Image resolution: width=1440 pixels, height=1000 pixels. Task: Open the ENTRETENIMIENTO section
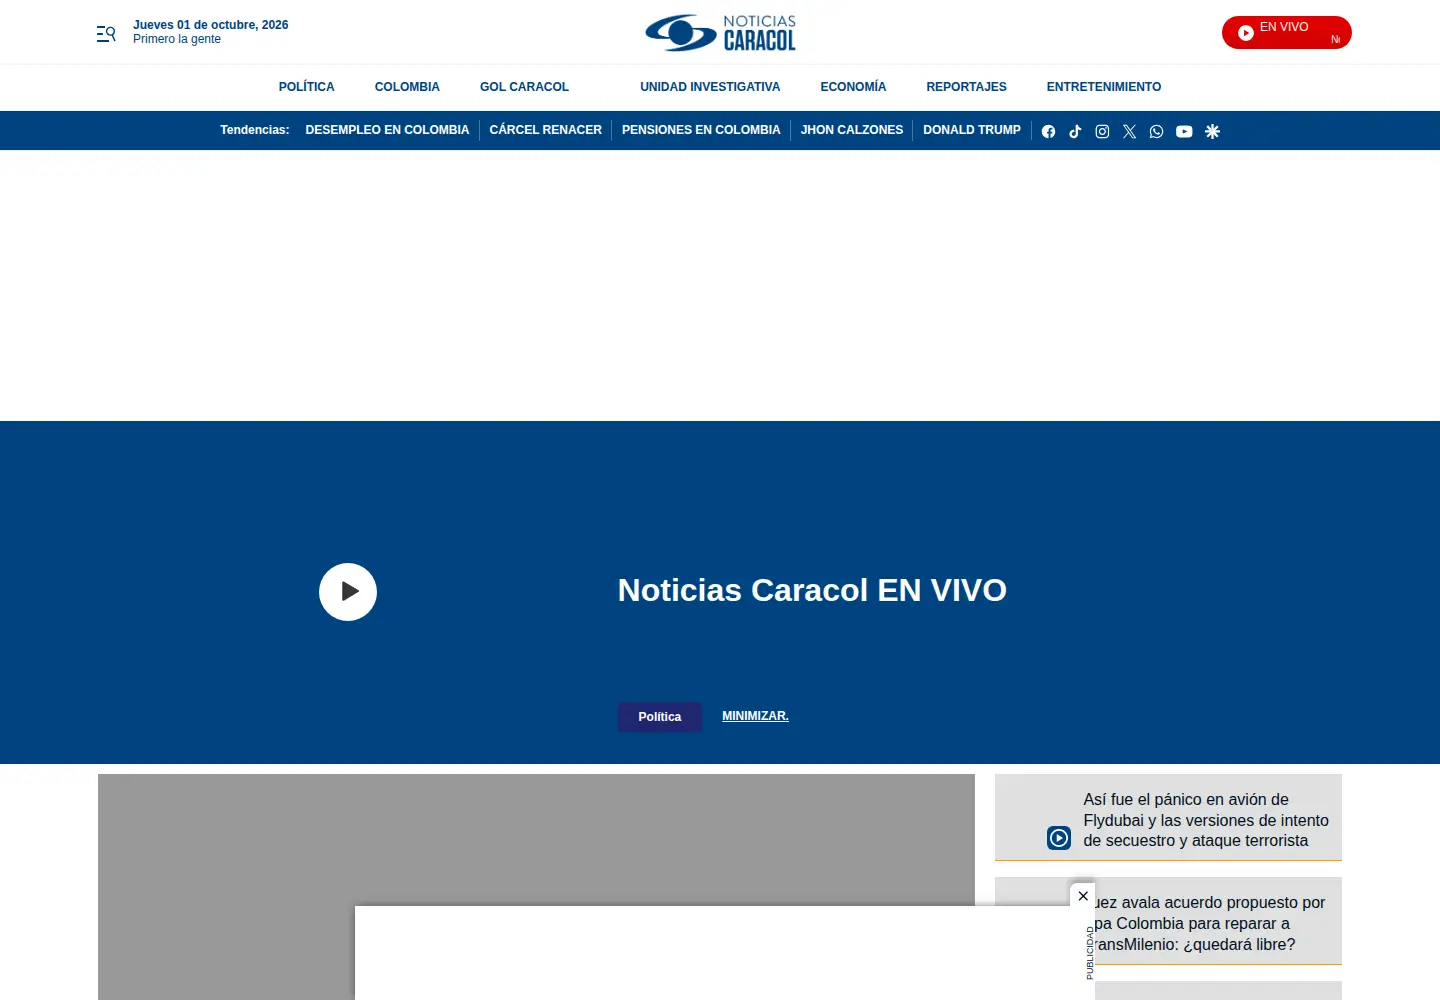click(1104, 87)
